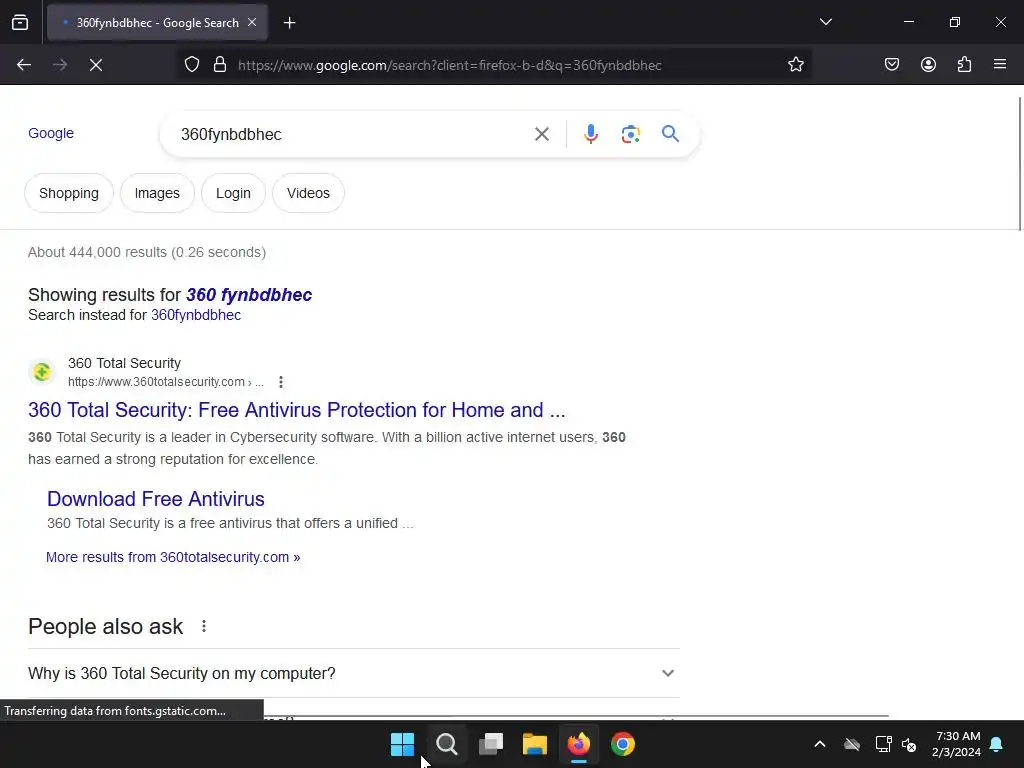Viewport: 1024px width, 768px height.
Task: Open a new tab with plus button
Action: pyautogui.click(x=289, y=23)
